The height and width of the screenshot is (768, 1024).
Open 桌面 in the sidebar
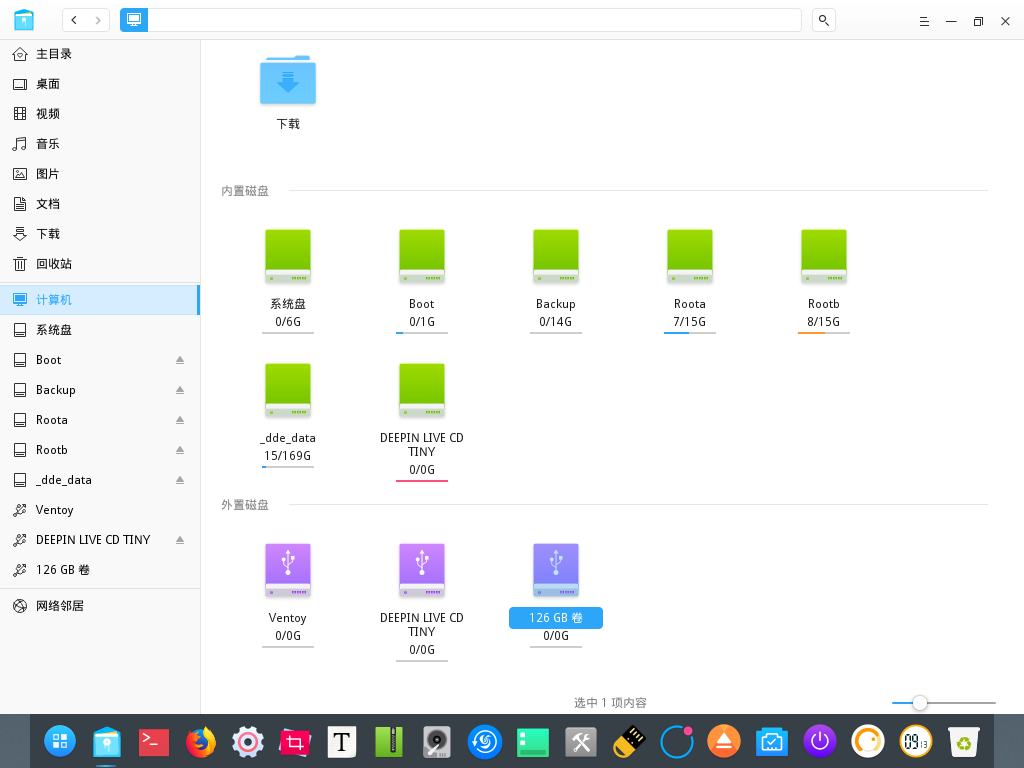point(100,84)
